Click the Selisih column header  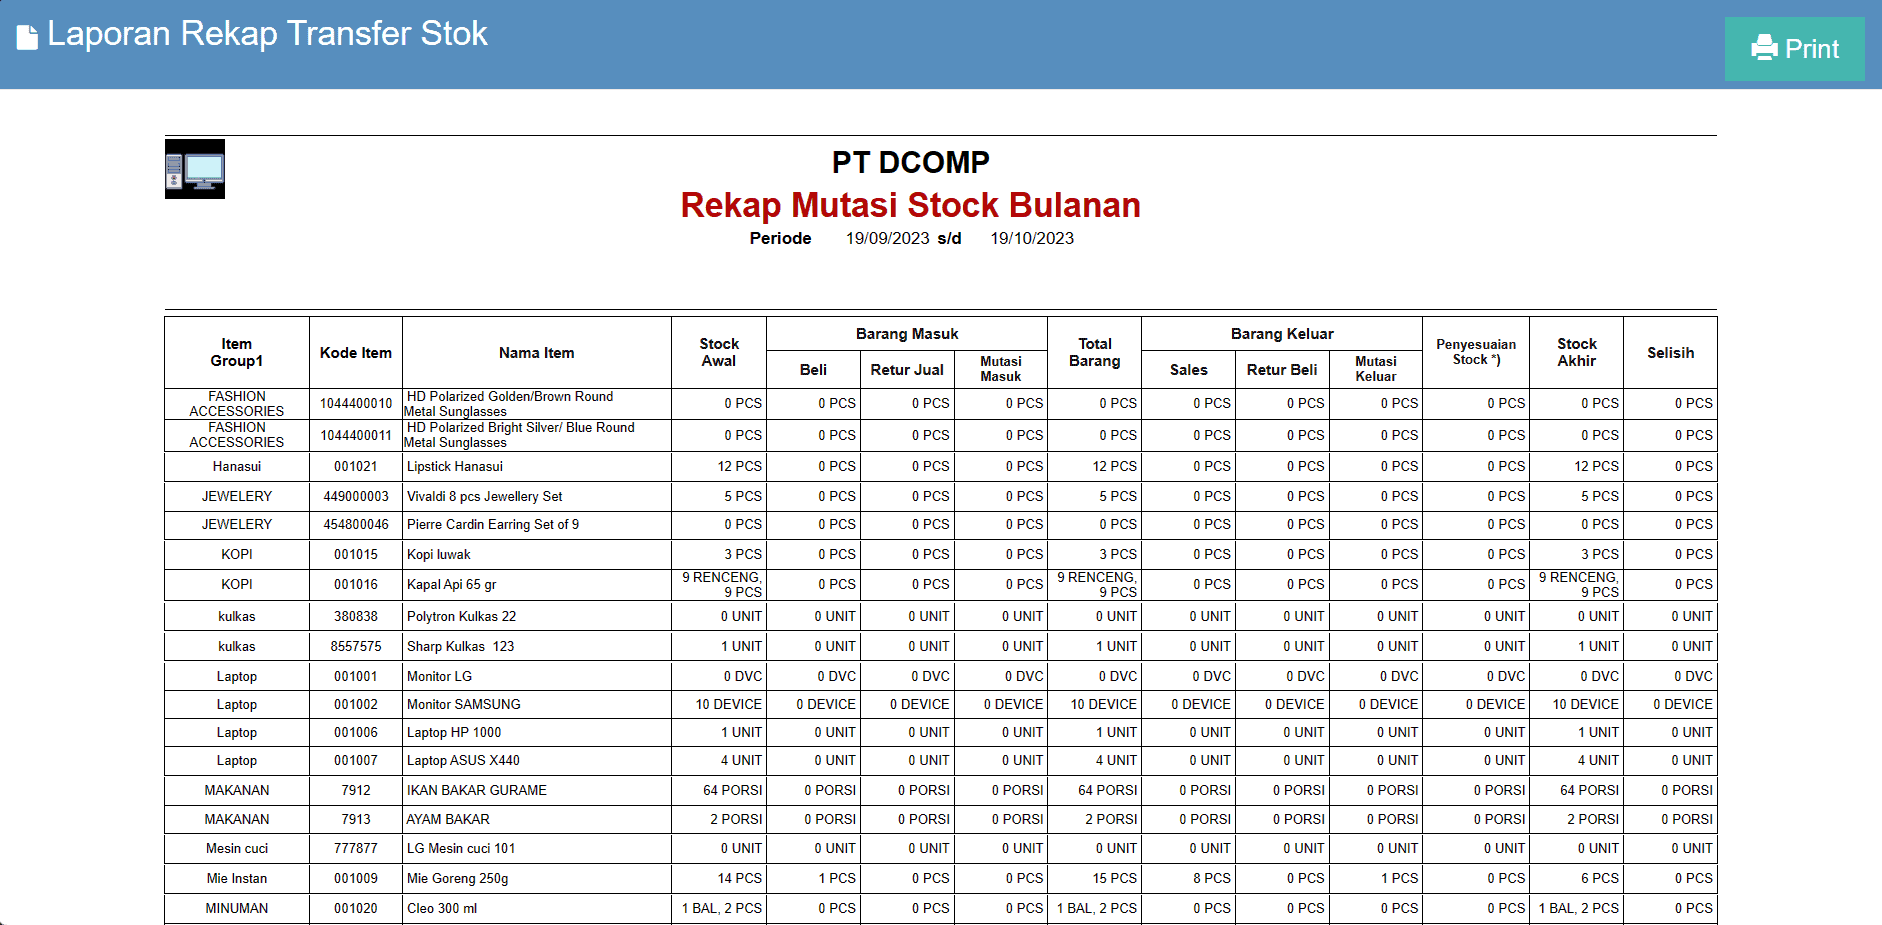pos(1670,352)
